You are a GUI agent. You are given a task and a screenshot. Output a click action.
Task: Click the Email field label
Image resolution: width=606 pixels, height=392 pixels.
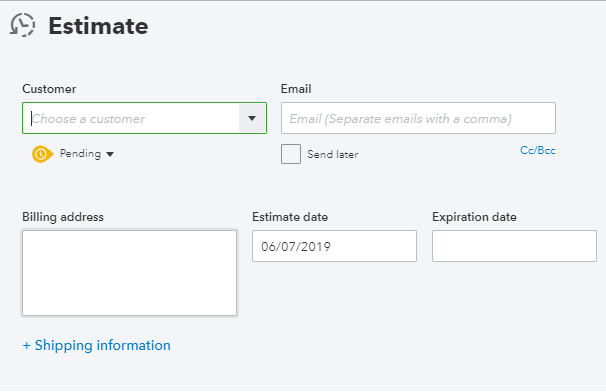click(x=296, y=89)
